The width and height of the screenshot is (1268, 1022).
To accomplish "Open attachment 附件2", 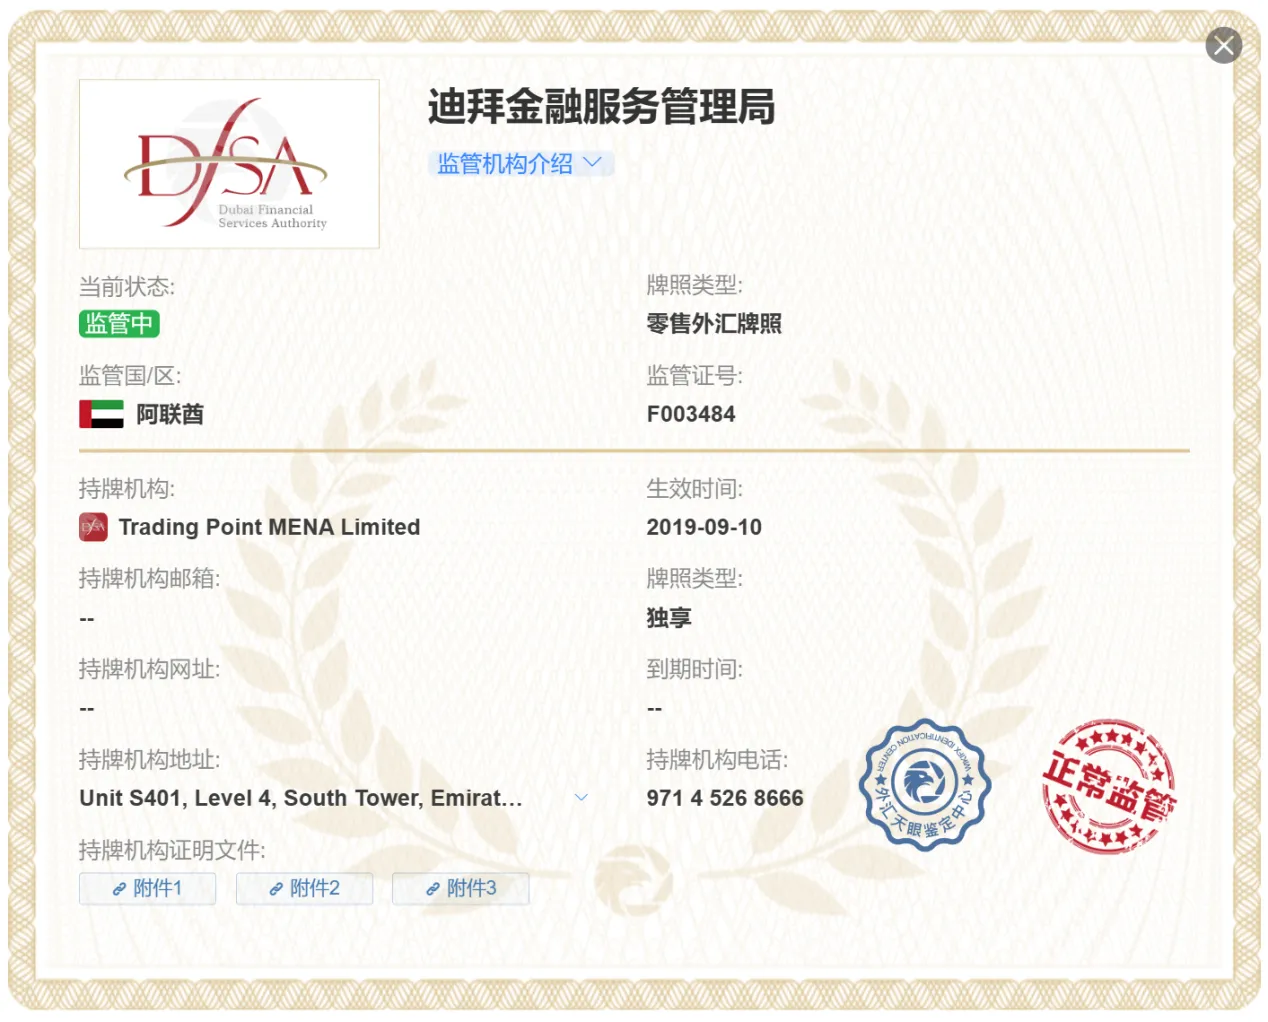I will pos(304,888).
